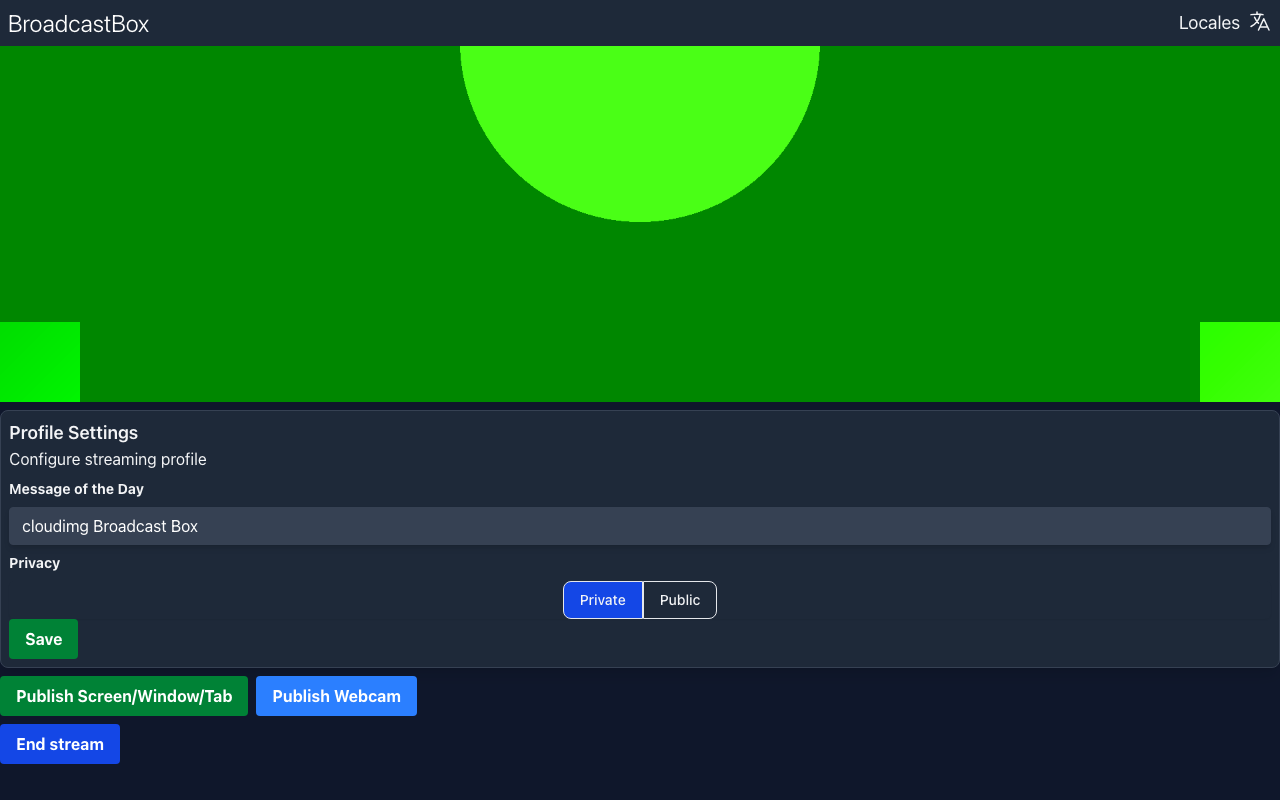This screenshot has height=800, width=1280.
Task: Click End stream button
Action: click(x=60, y=744)
